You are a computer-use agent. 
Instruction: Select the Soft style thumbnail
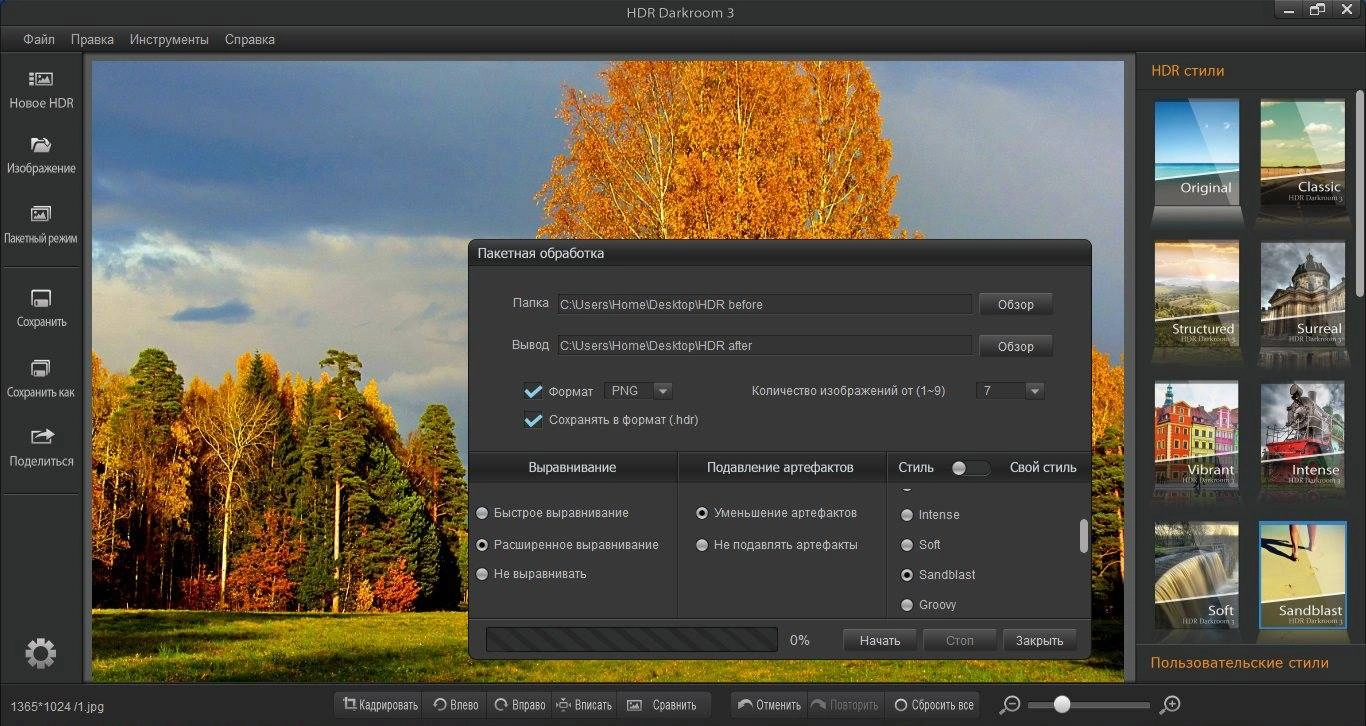tap(1196, 576)
